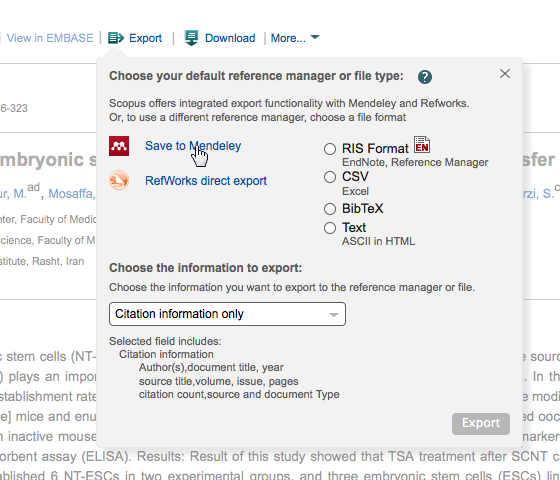Viewport: 560px width, 480px height.
Task: Open the View in EMBASE link
Action: pyautogui.click(x=50, y=38)
